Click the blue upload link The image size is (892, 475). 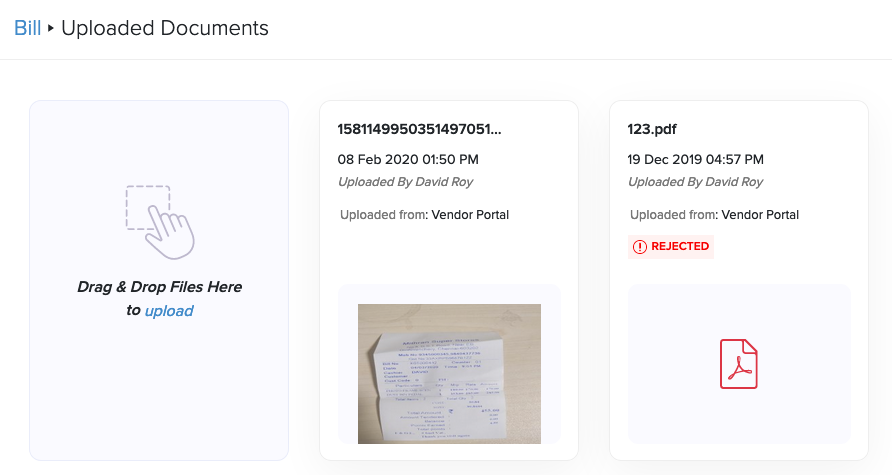point(169,311)
